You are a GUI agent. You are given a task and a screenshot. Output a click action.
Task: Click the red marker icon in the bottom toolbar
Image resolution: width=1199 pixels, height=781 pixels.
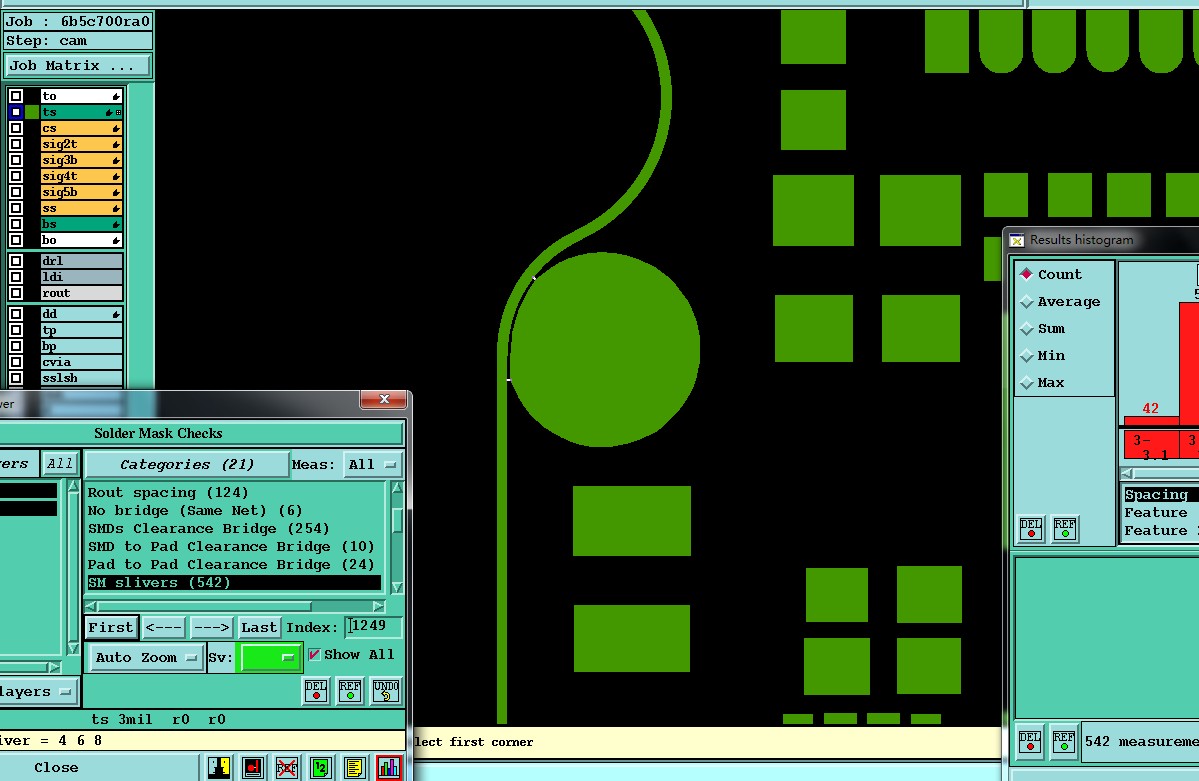[253, 767]
